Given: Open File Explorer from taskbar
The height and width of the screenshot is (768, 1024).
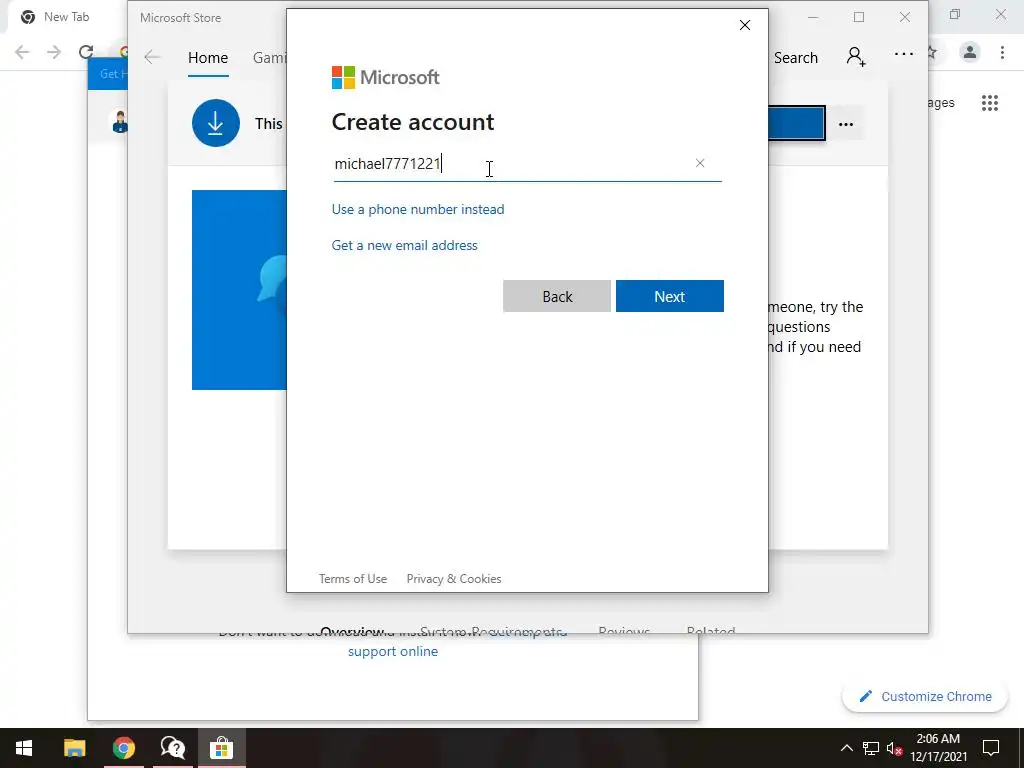Looking at the screenshot, I should coord(74,748).
